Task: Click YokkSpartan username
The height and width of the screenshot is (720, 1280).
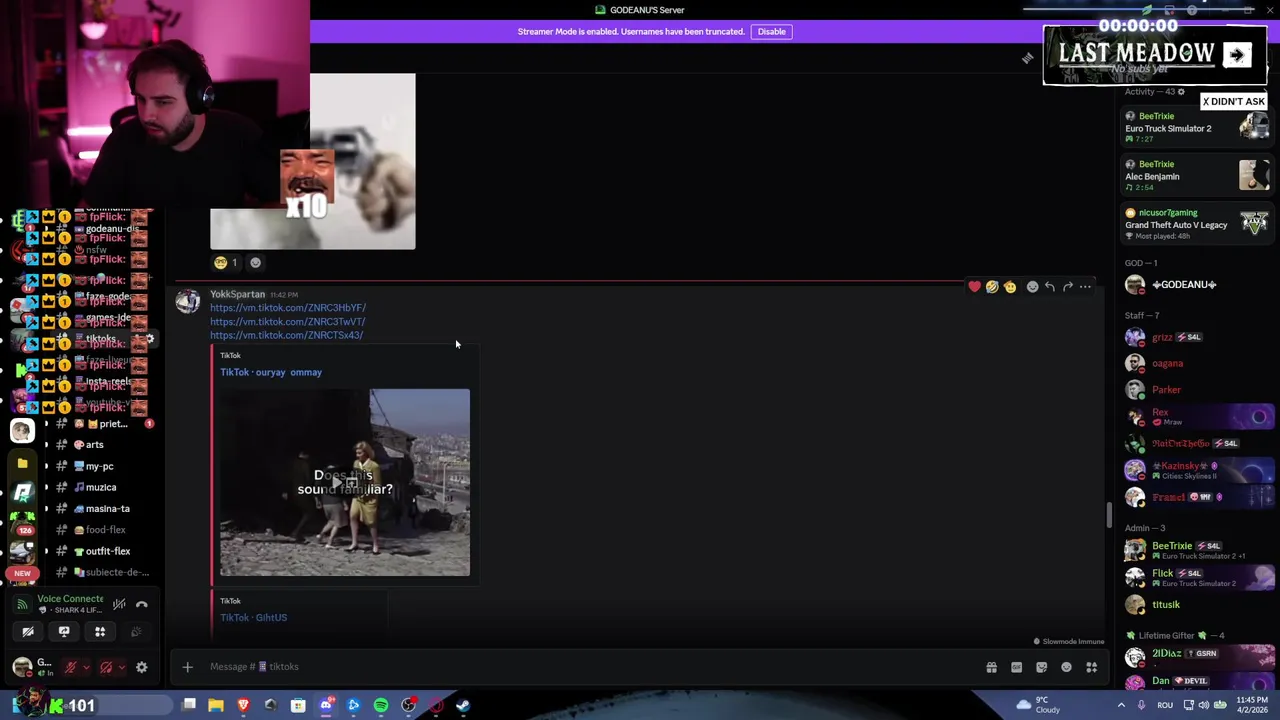Action: pyautogui.click(x=237, y=294)
